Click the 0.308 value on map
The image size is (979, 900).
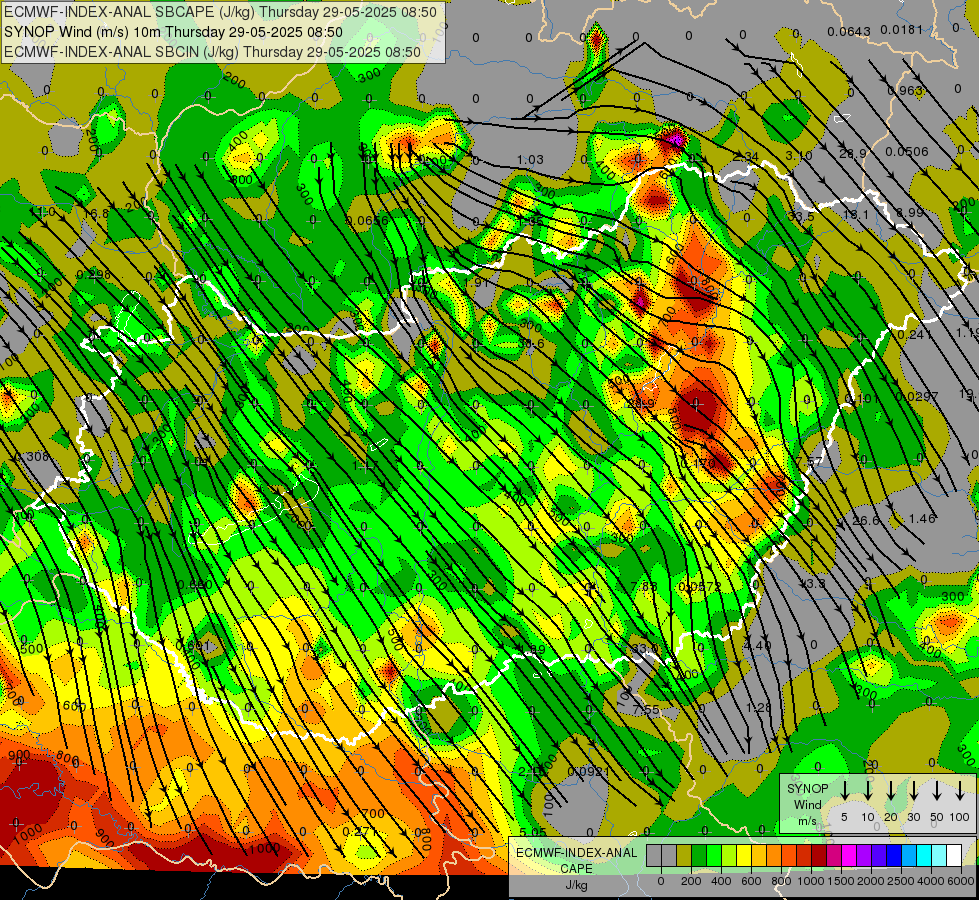tap(31, 457)
